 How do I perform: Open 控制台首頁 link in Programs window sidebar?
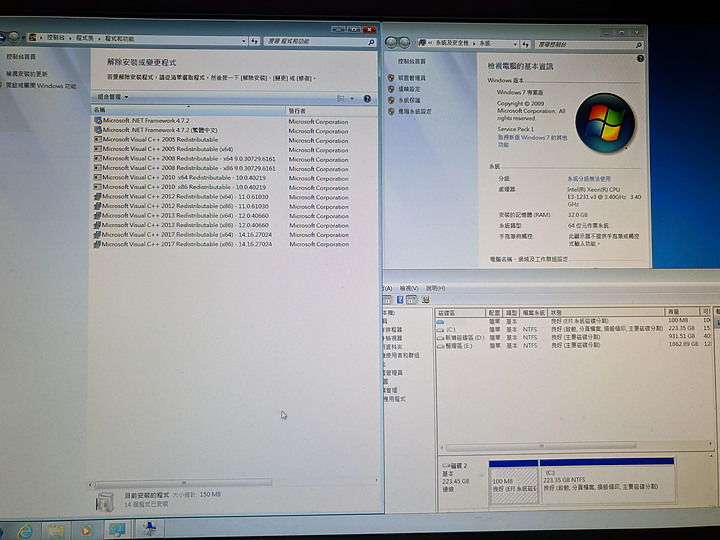tap(21, 56)
